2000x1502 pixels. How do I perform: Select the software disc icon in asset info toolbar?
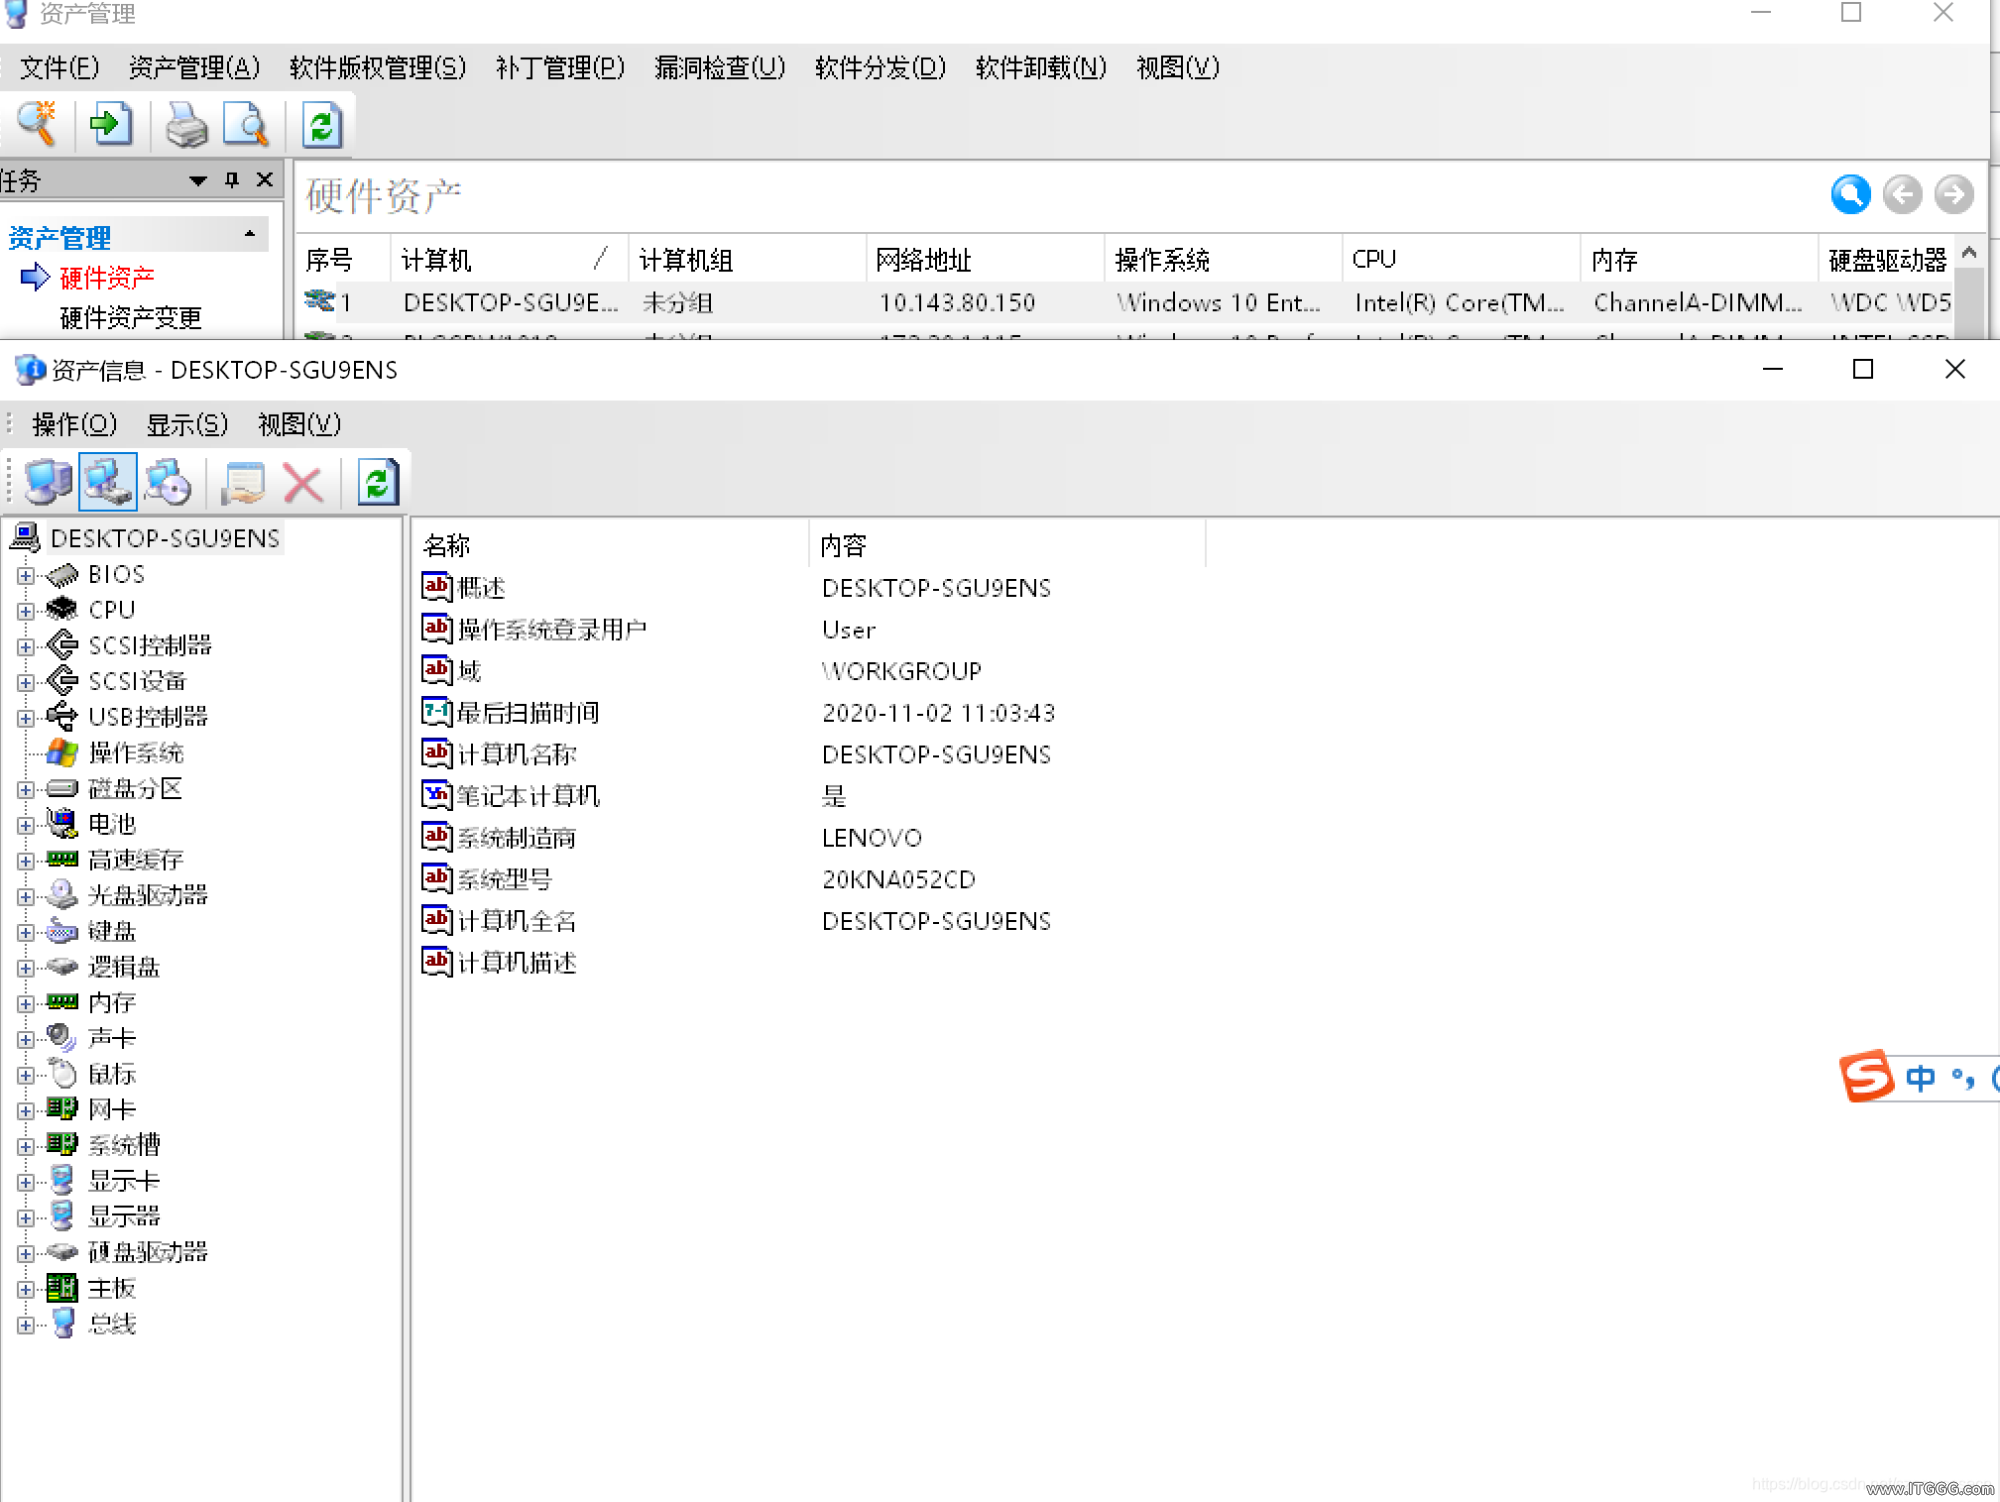pos(168,483)
